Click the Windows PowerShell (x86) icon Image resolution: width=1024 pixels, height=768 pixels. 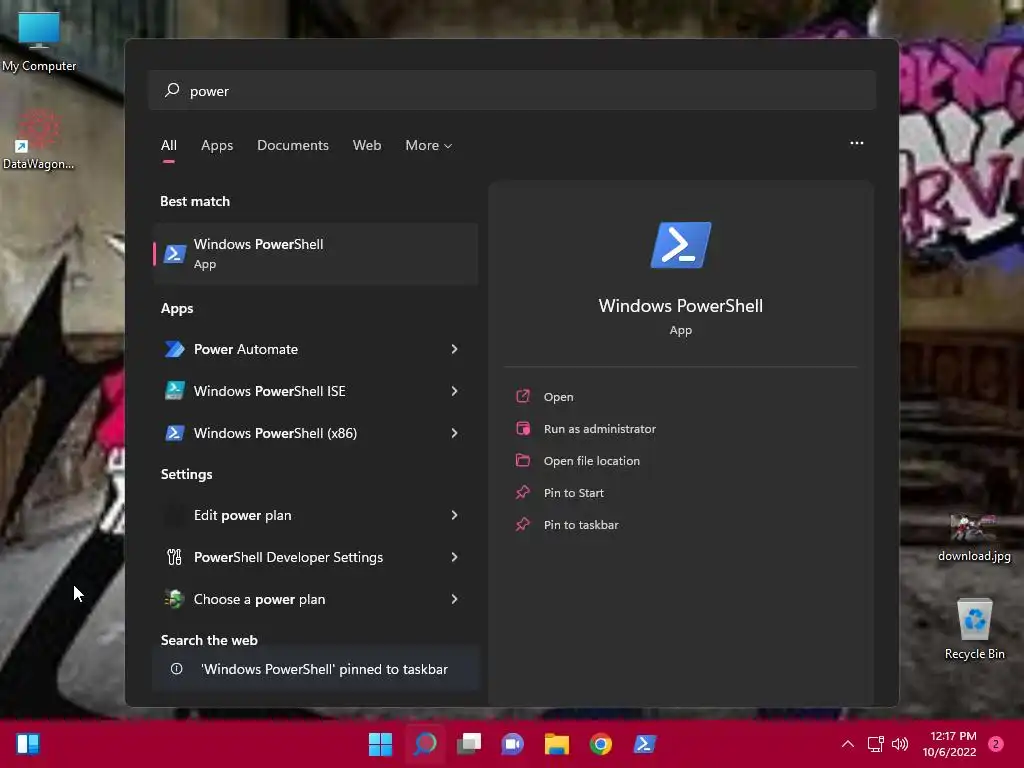pos(174,433)
